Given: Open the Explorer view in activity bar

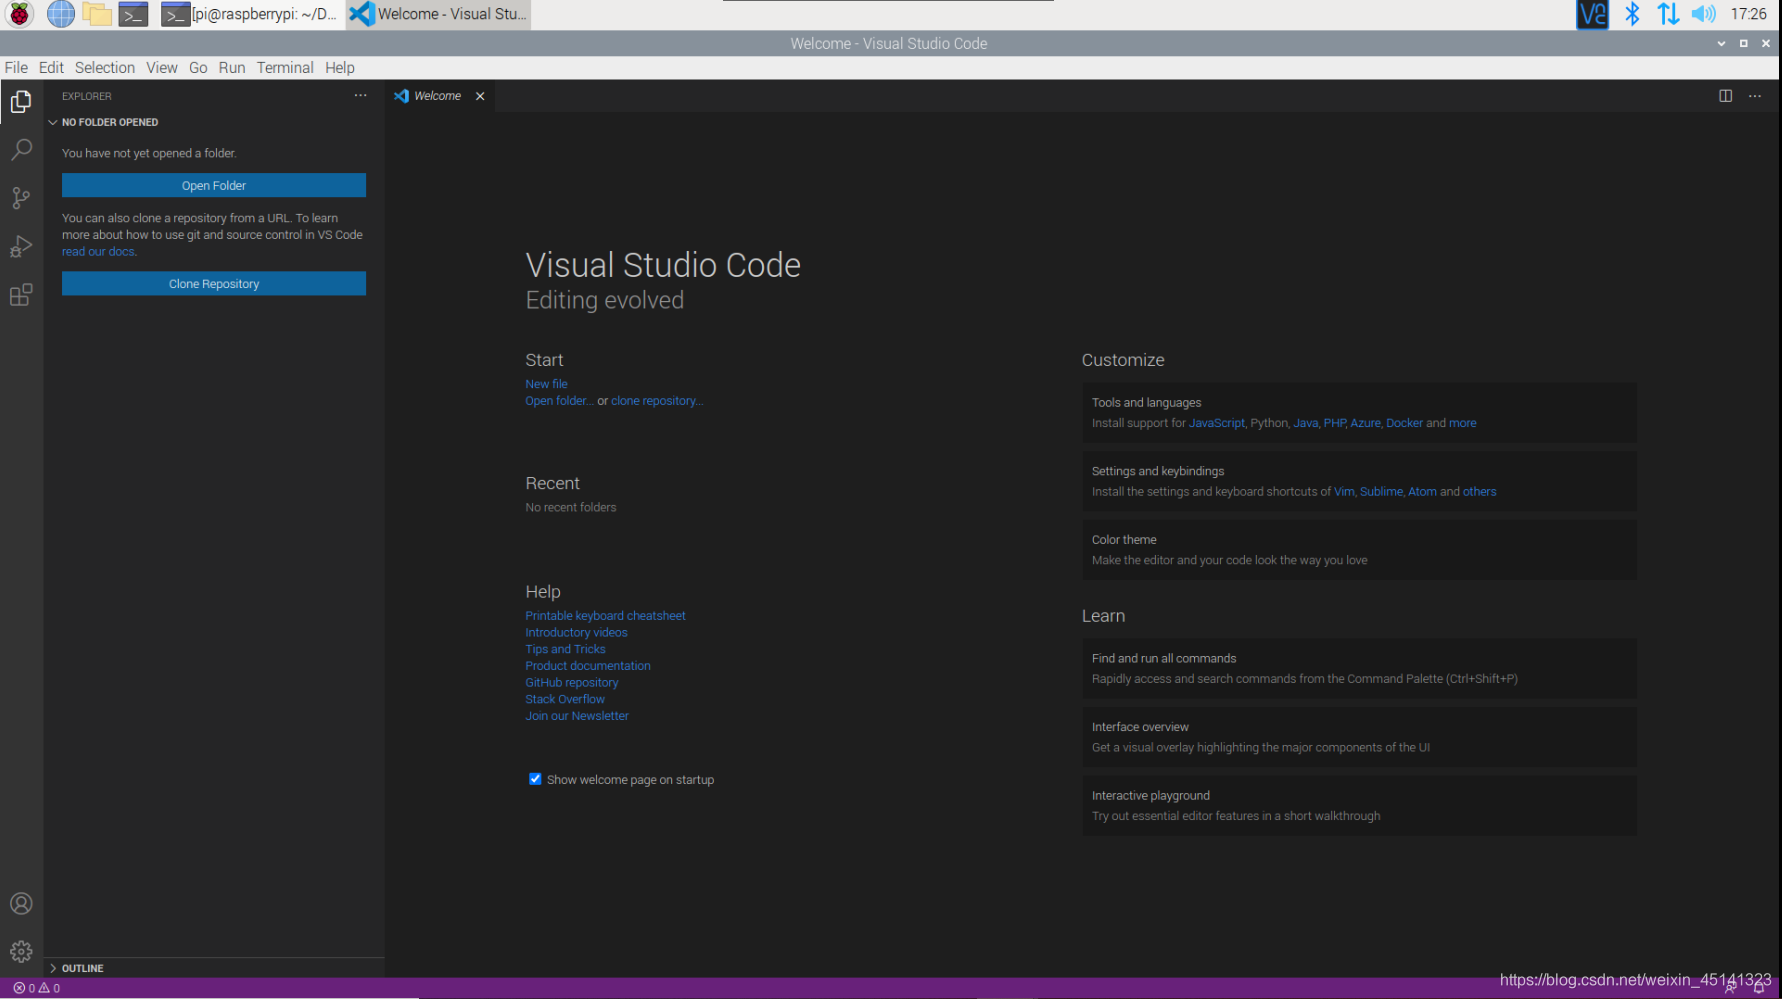Looking at the screenshot, I should 21,101.
